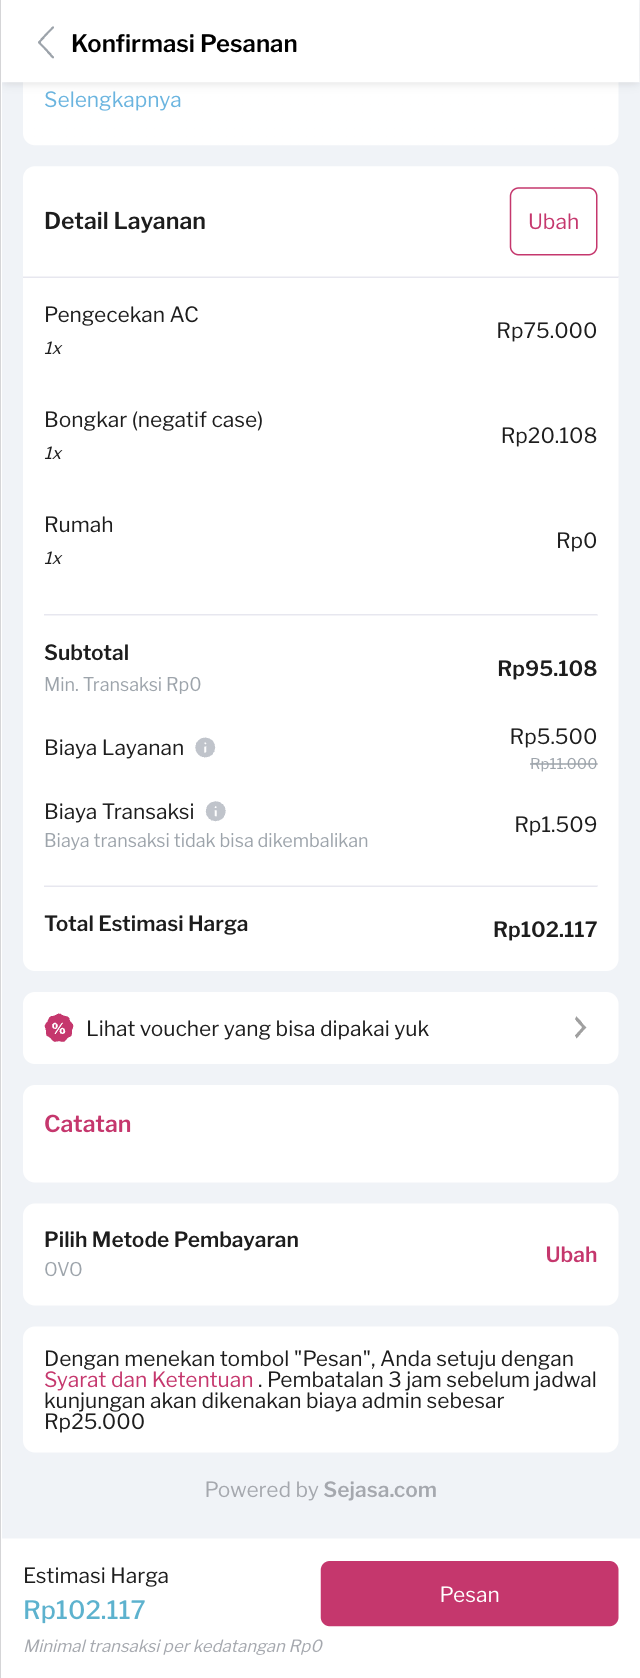This screenshot has height=1678, width=640.
Task: Select the Rumah service row
Action: [320, 540]
